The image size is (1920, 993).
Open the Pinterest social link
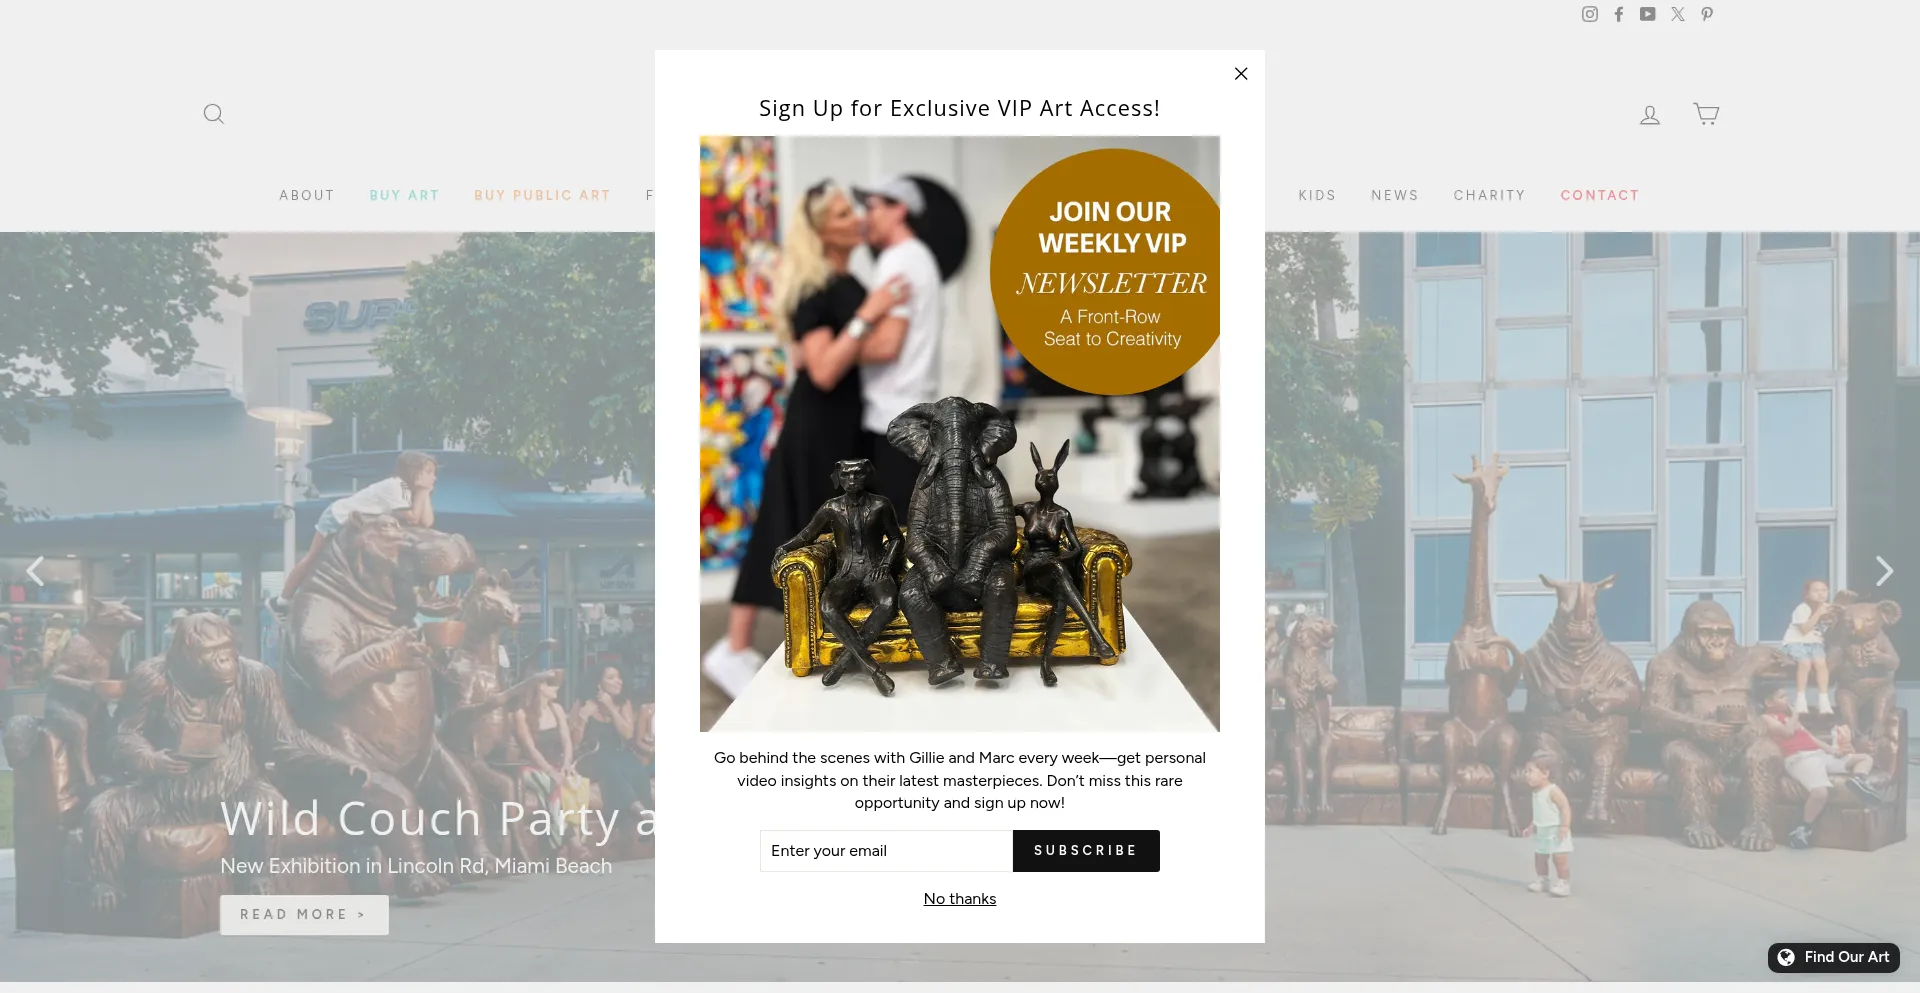point(1707,14)
